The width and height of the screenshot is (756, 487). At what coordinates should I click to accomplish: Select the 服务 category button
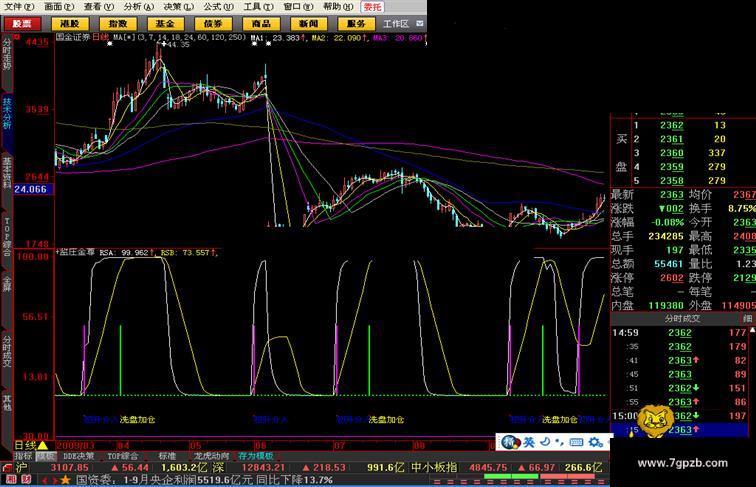coord(356,23)
